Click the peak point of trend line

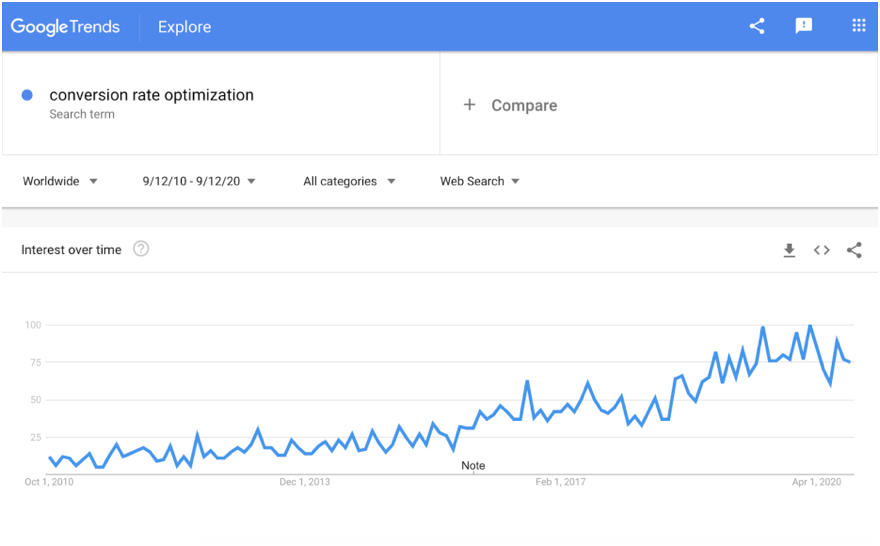809,326
